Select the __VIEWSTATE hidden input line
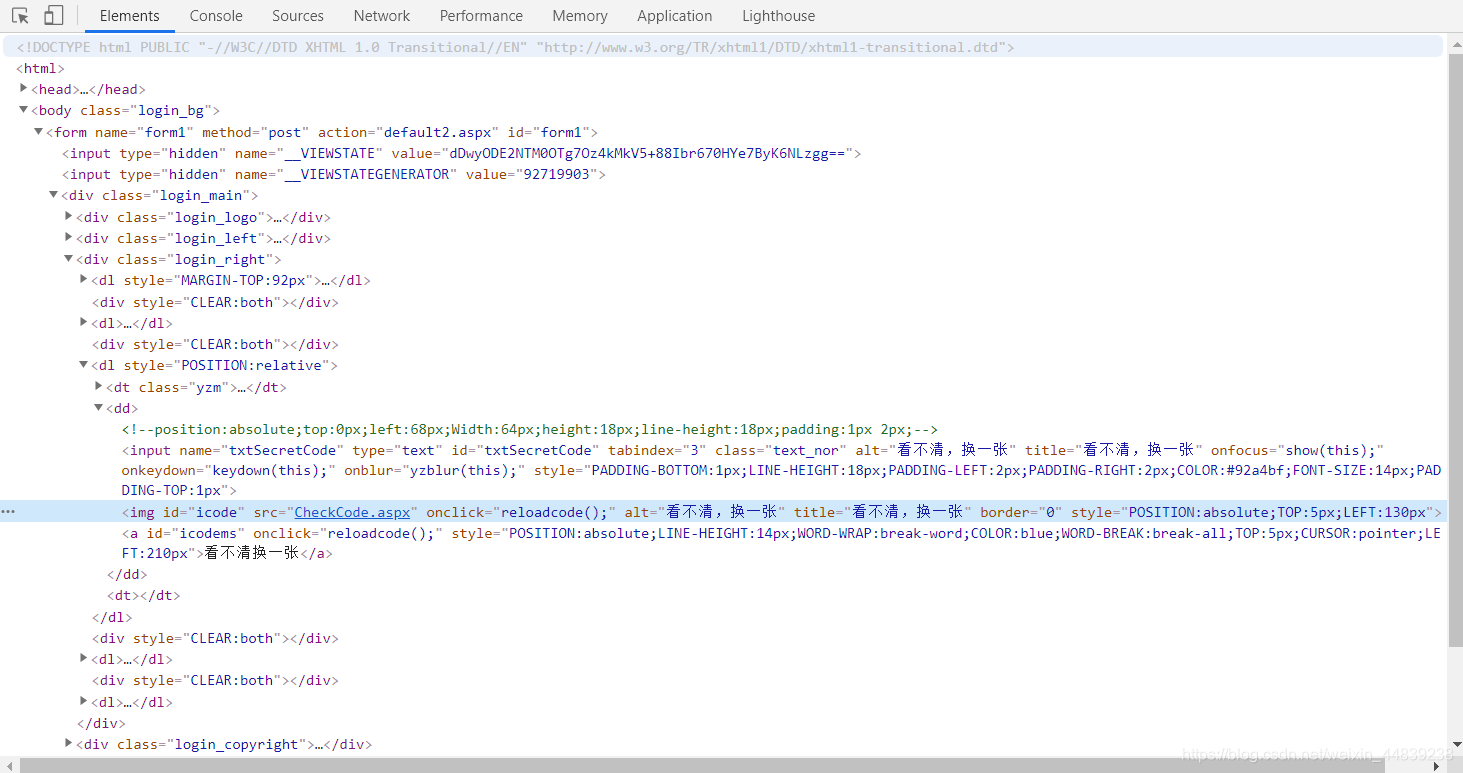Screen dimensions: 1463x773 point(461,153)
